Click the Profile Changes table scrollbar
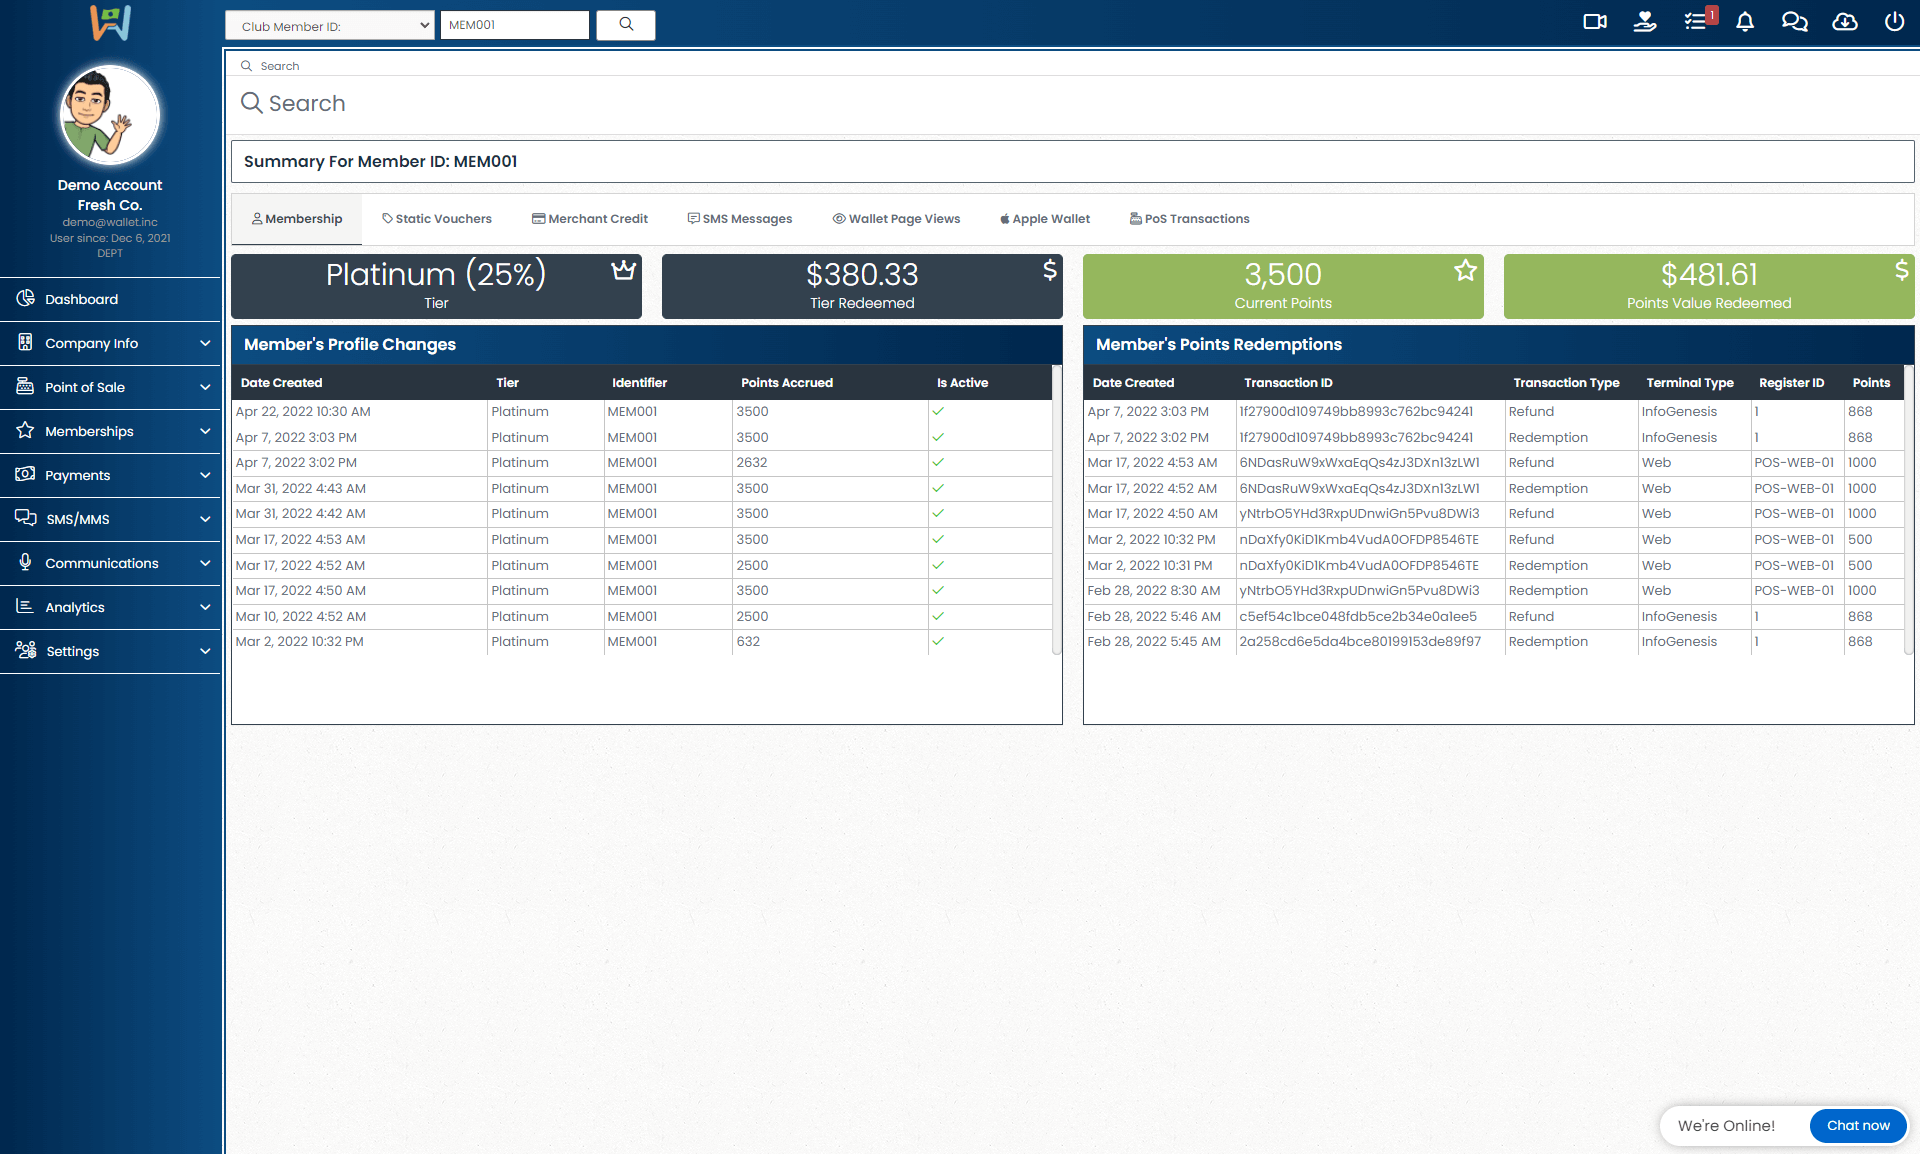 (1056, 510)
